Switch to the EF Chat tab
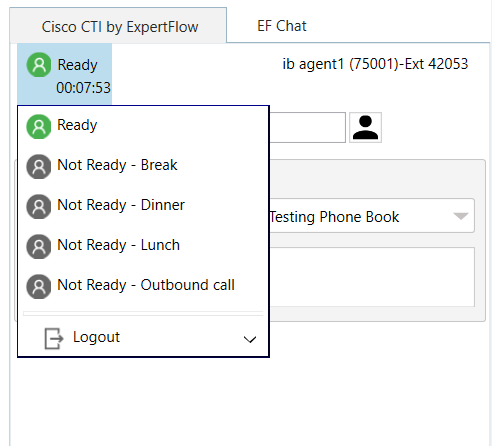492x446 pixels. point(282,26)
